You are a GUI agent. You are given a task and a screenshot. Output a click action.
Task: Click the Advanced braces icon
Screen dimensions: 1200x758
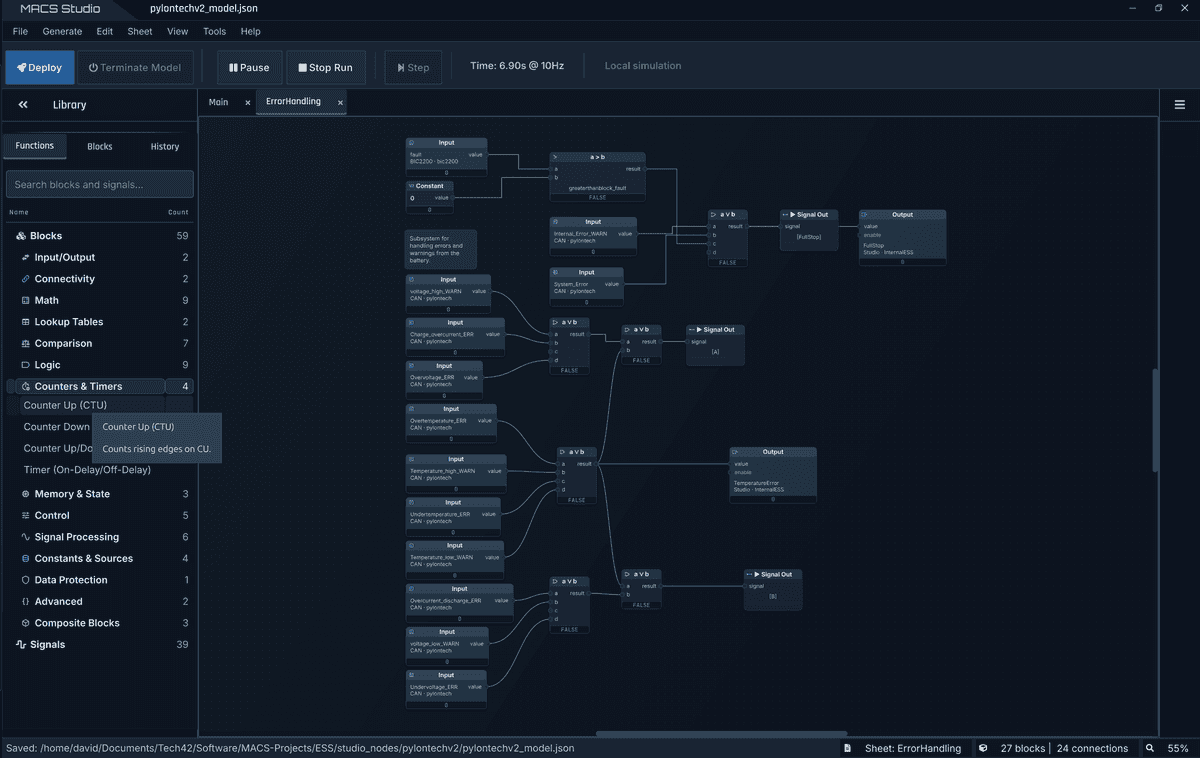[x=25, y=601]
